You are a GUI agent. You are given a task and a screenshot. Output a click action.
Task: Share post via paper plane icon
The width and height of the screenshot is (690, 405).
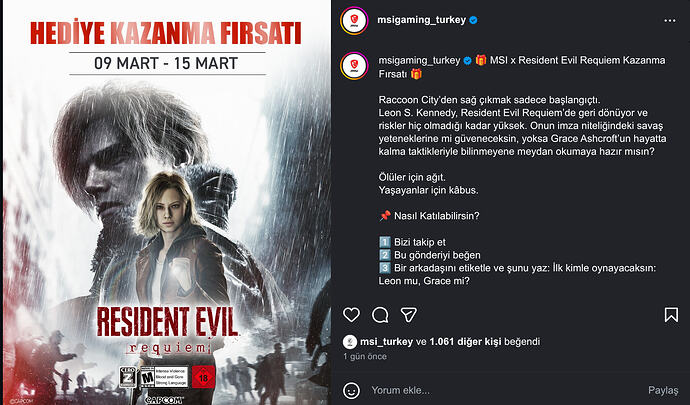coord(408,315)
